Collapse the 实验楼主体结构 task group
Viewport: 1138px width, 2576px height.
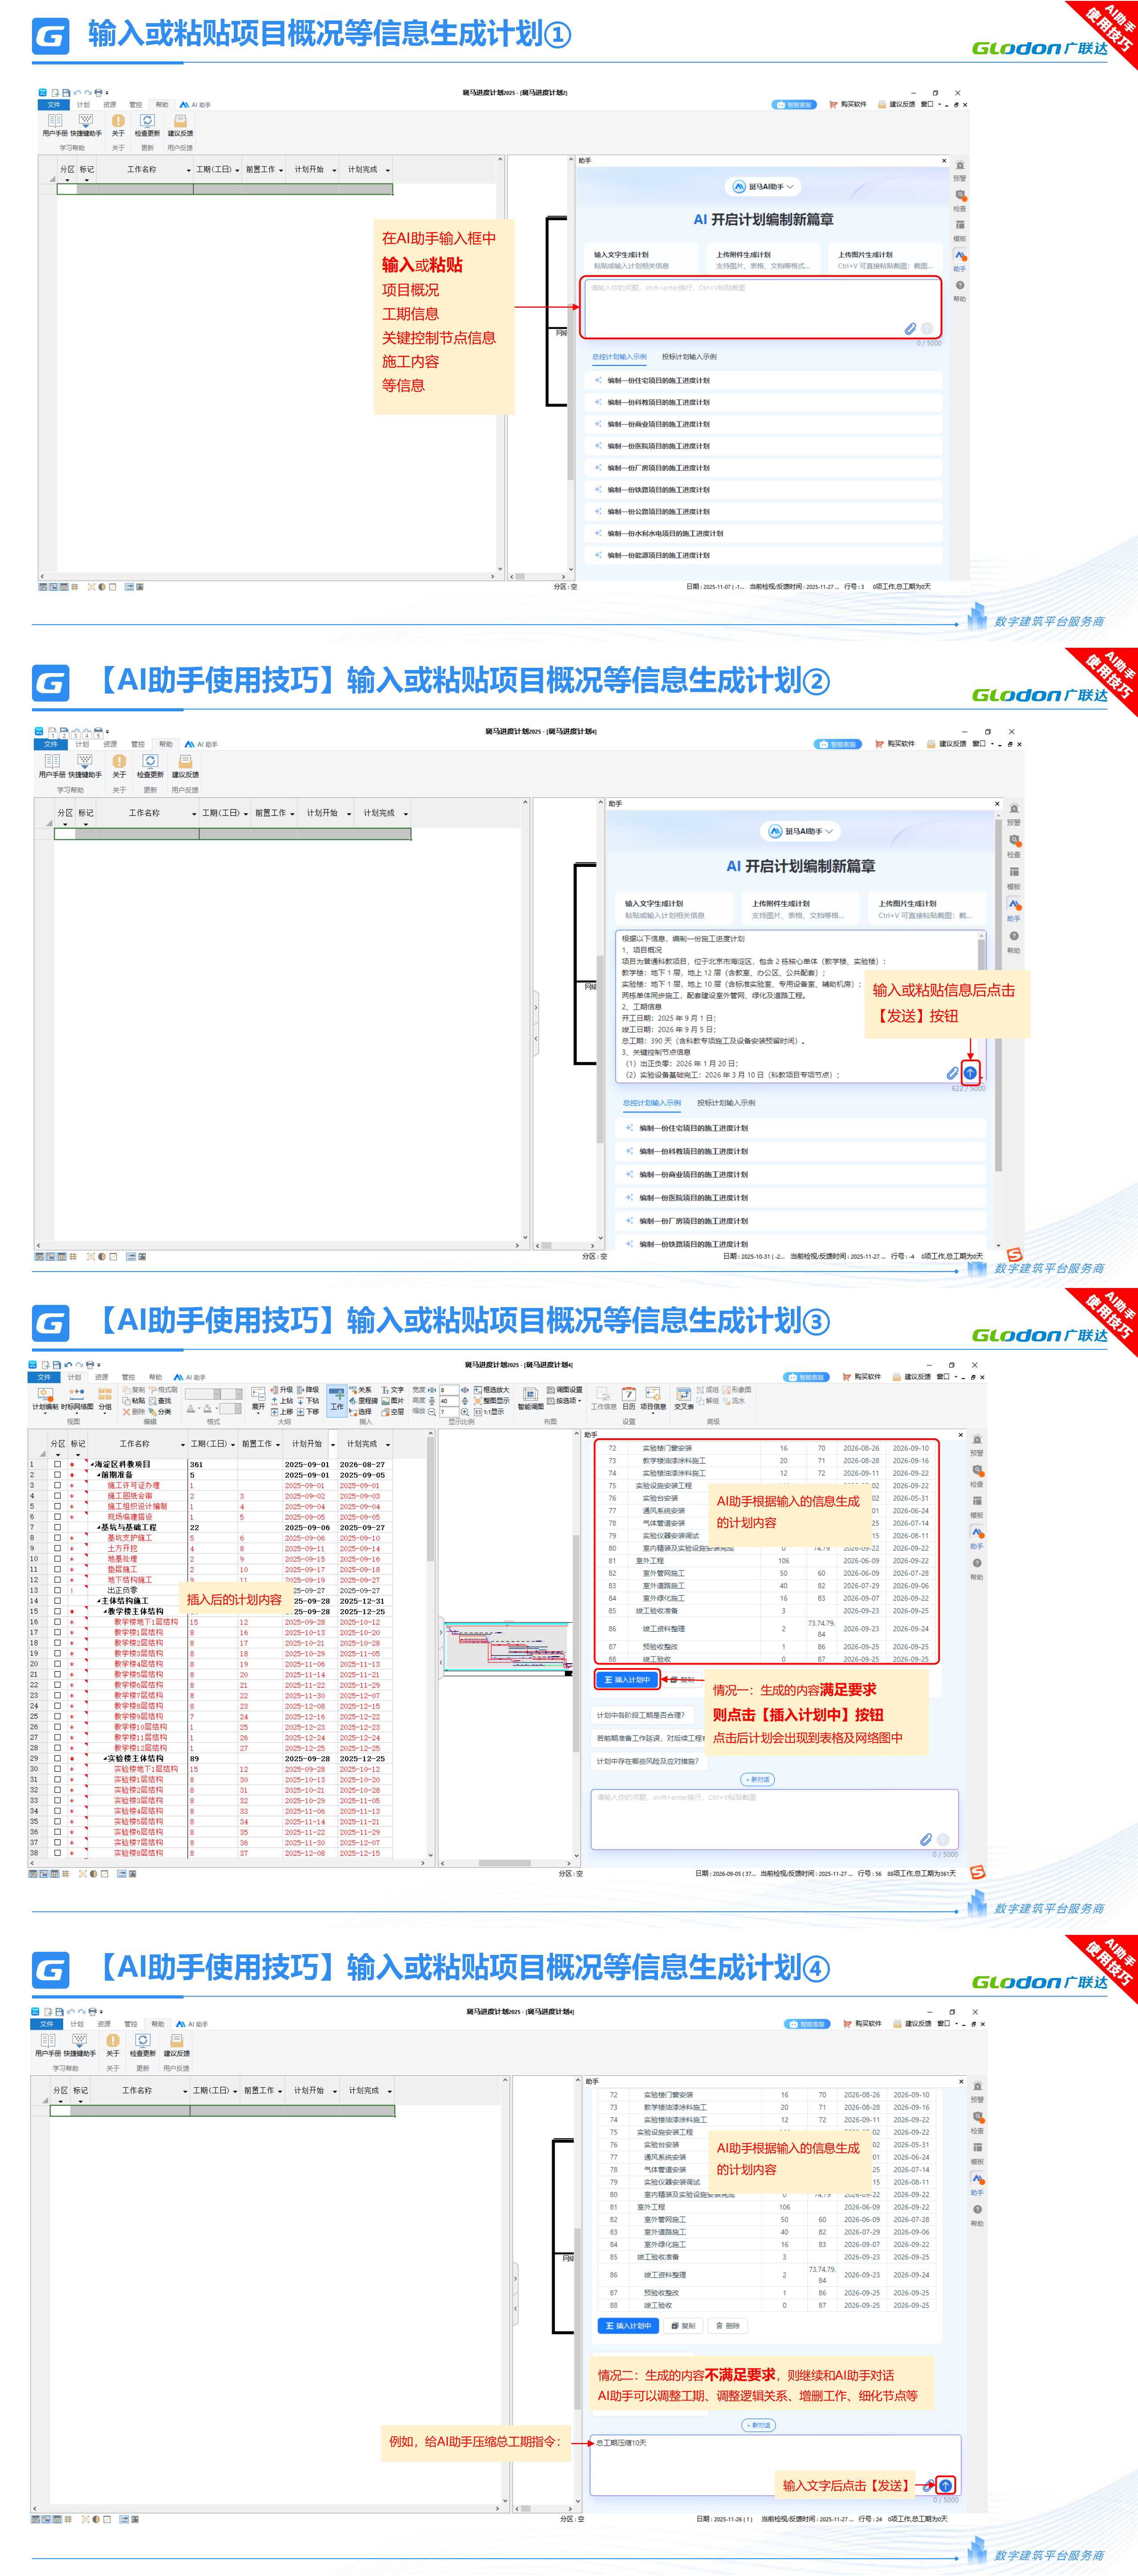(x=105, y=1758)
